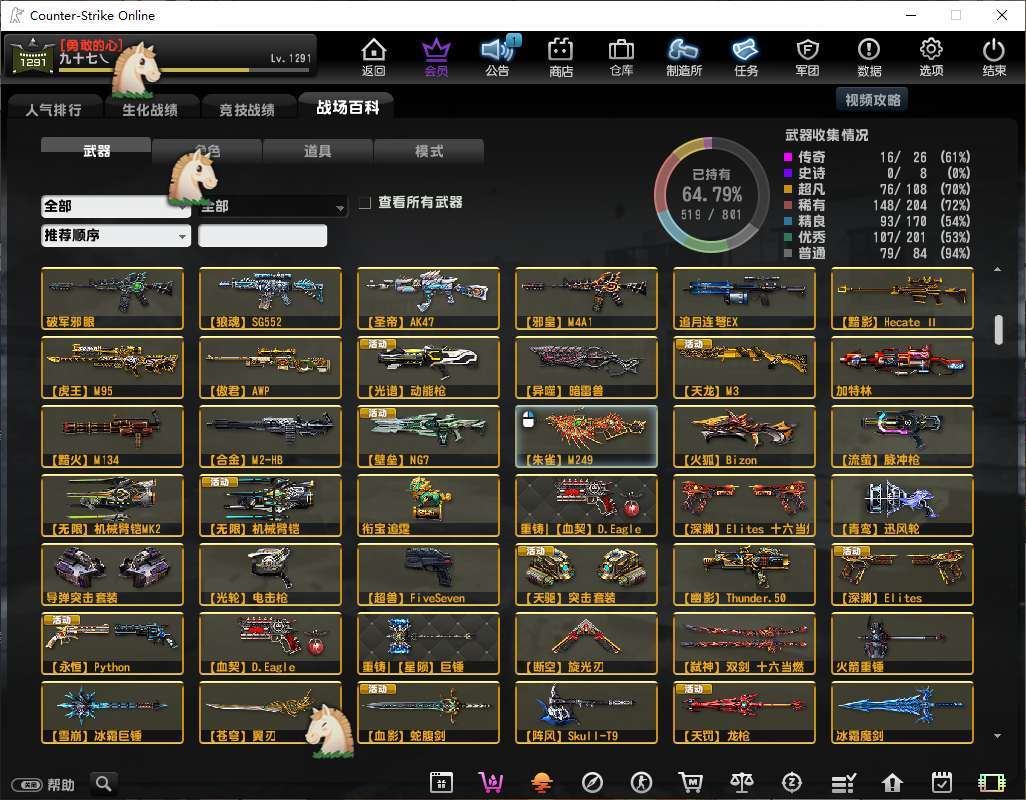Open the 会员 crown membership icon

(x=436, y=56)
